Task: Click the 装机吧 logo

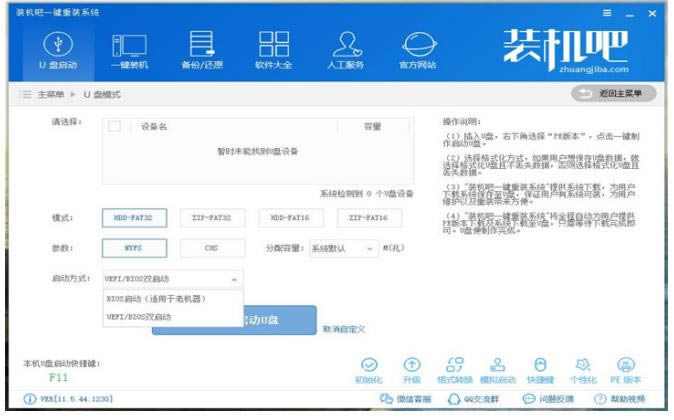Action: (566, 51)
